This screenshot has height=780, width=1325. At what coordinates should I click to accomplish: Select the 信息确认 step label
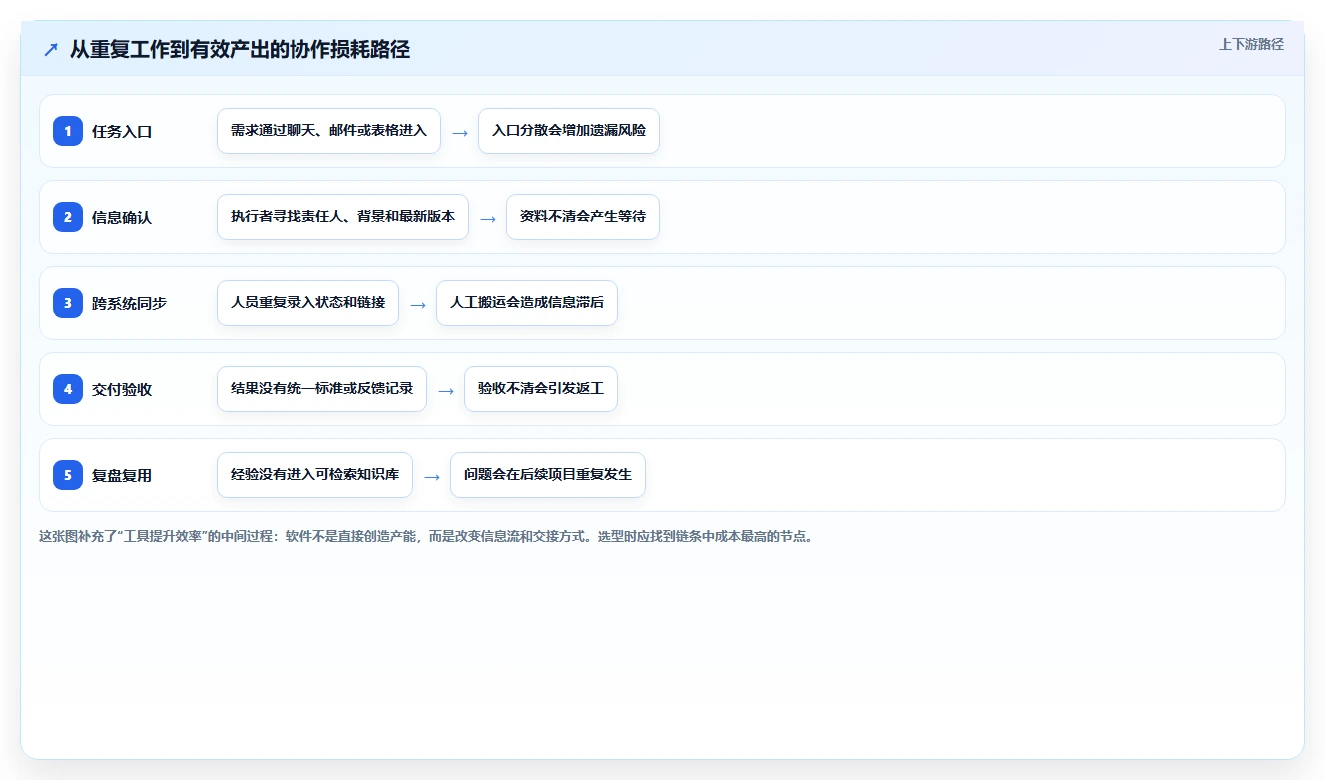point(122,217)
